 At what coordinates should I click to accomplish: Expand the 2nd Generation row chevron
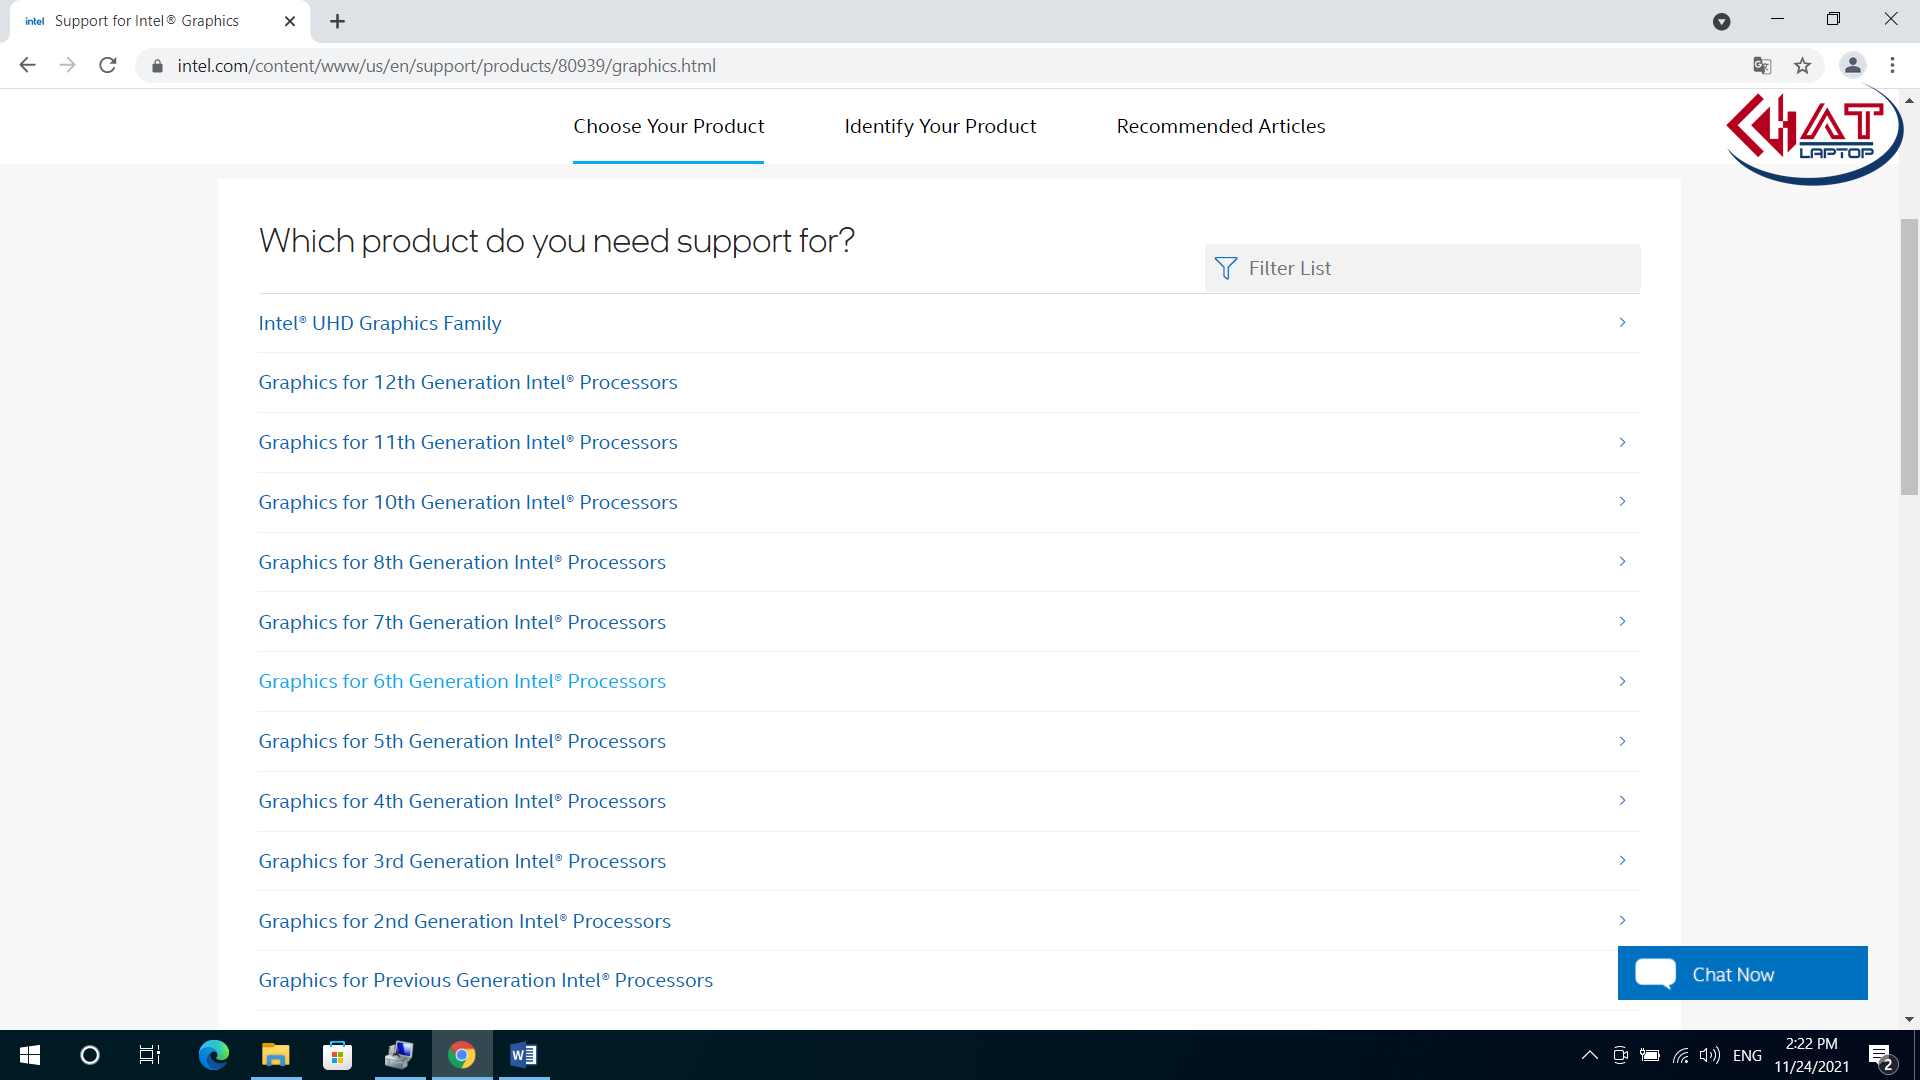tap(1622, 920)
